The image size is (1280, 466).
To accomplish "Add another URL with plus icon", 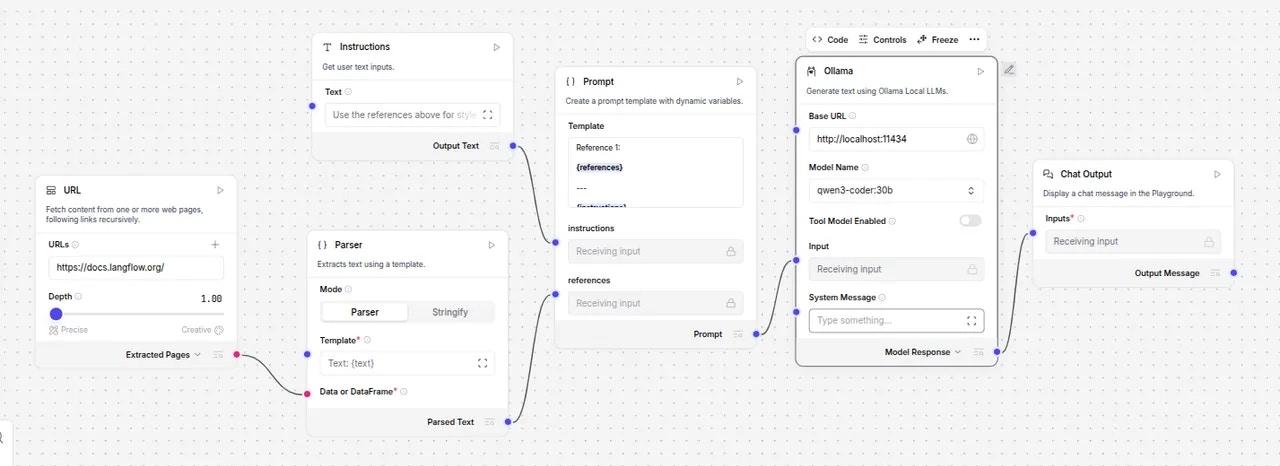I will (215, 244).
